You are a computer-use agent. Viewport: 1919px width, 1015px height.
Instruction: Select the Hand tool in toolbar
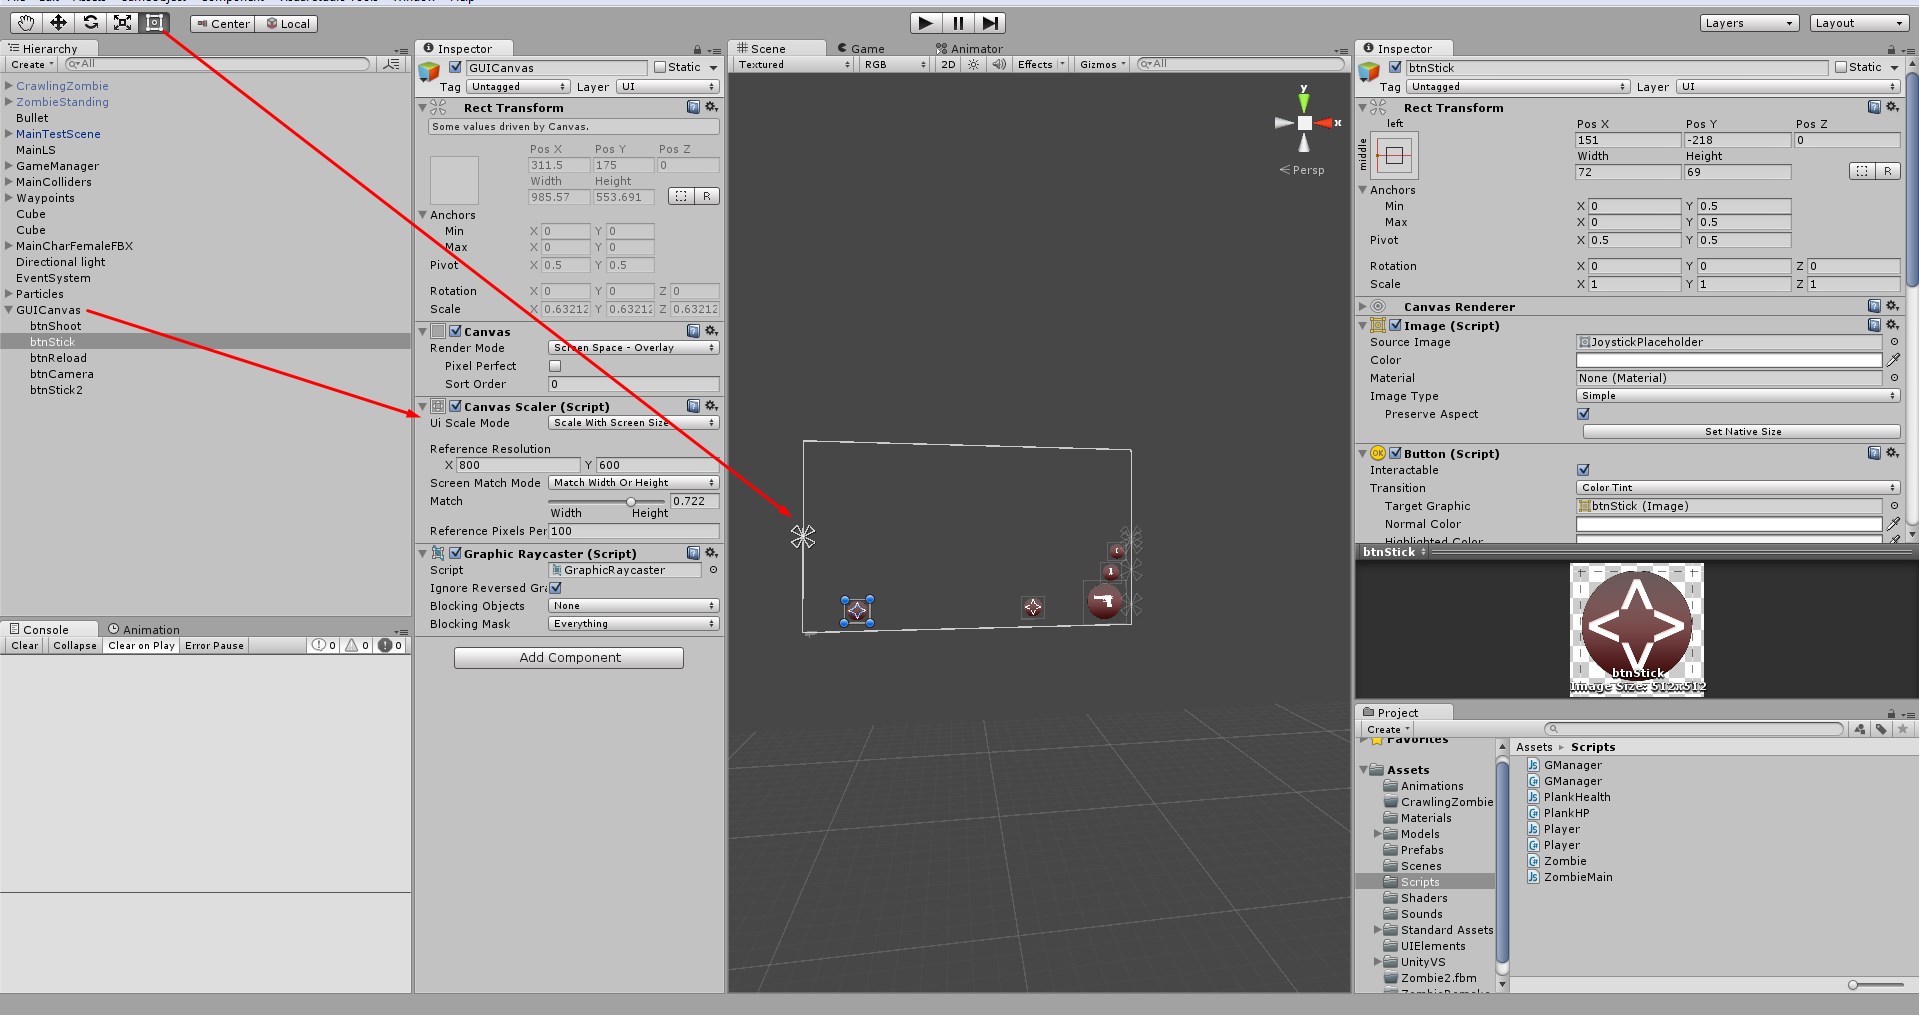(x=26, y=22)
